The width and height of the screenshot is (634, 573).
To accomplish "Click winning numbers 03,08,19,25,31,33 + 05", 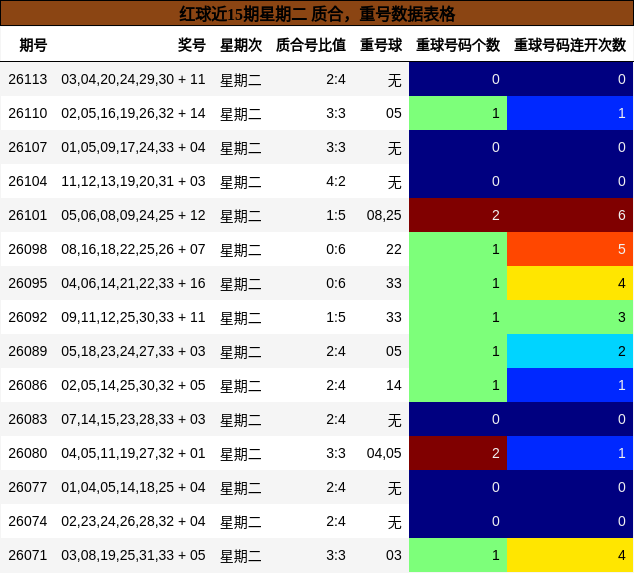I will [x=133, y=555].
